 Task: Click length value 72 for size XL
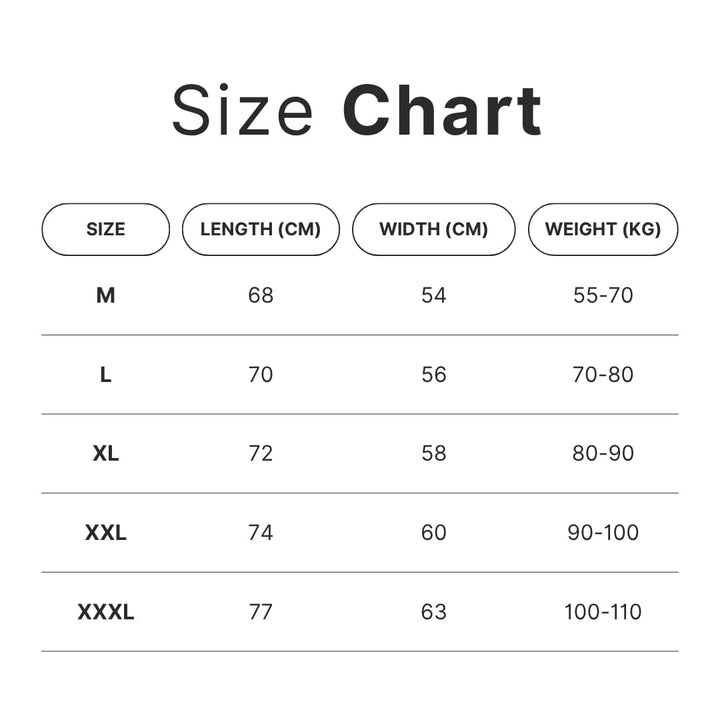260,453
